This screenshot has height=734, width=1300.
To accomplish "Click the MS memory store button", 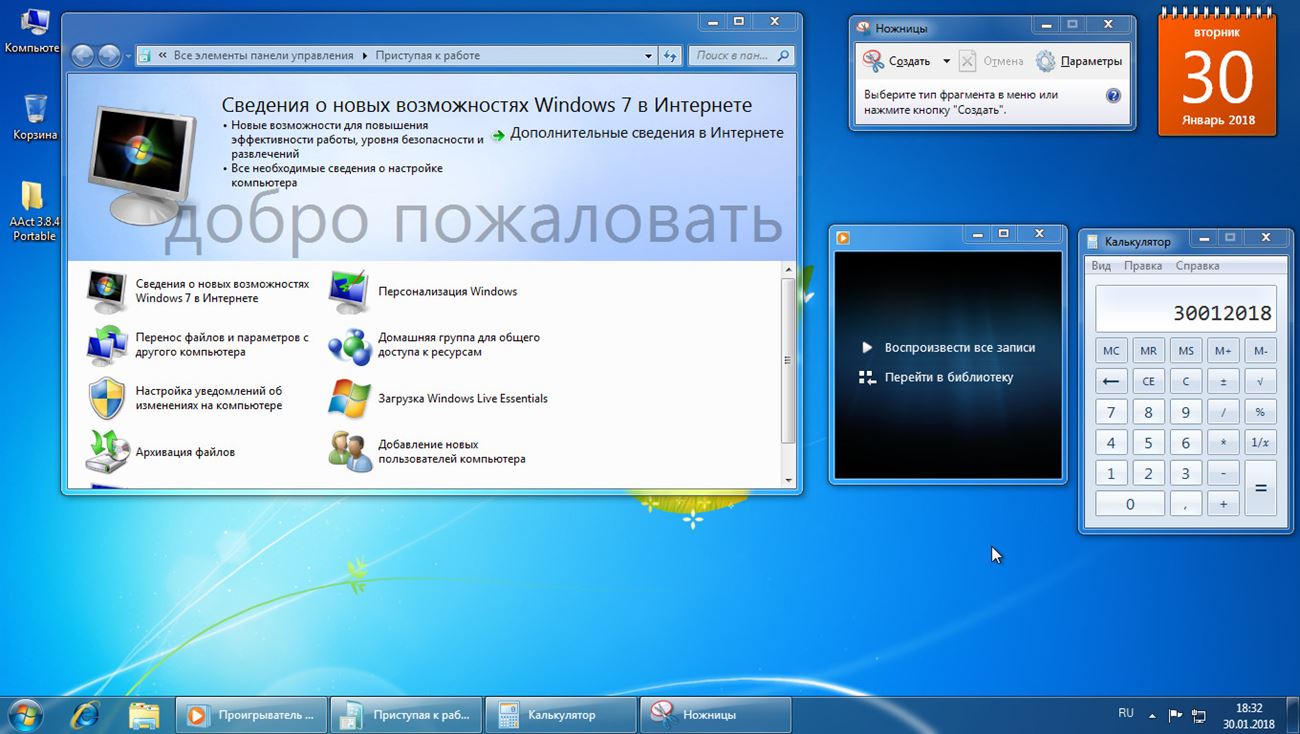I will 1186,351.
